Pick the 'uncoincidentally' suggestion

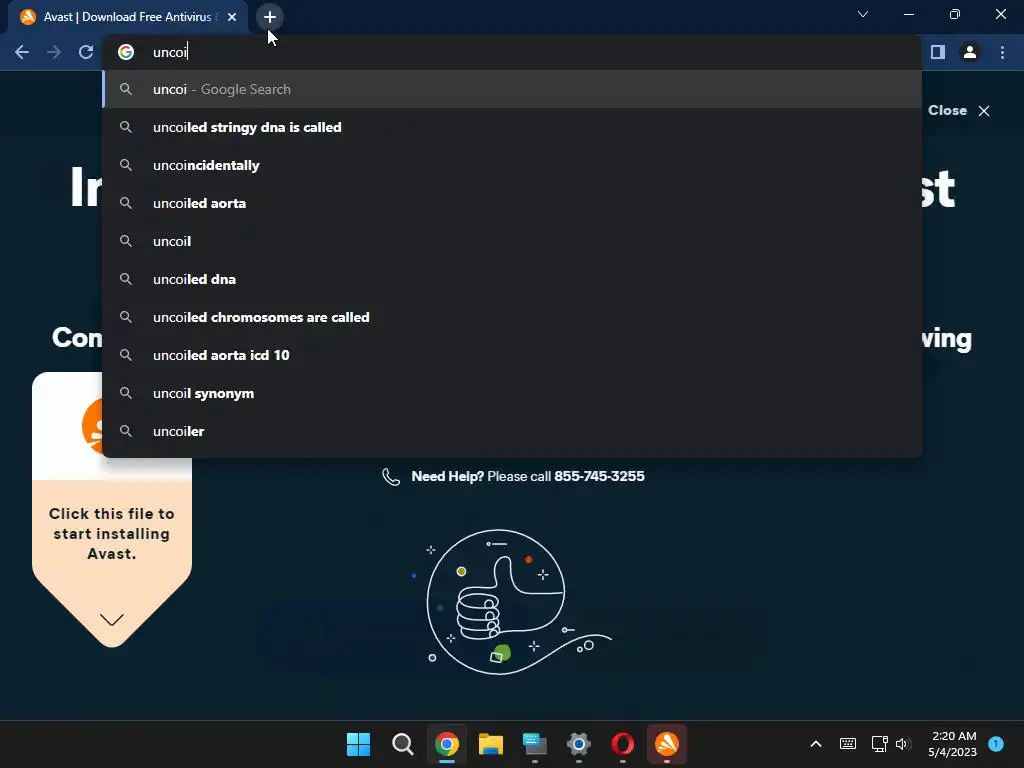(x=513, y=165)
